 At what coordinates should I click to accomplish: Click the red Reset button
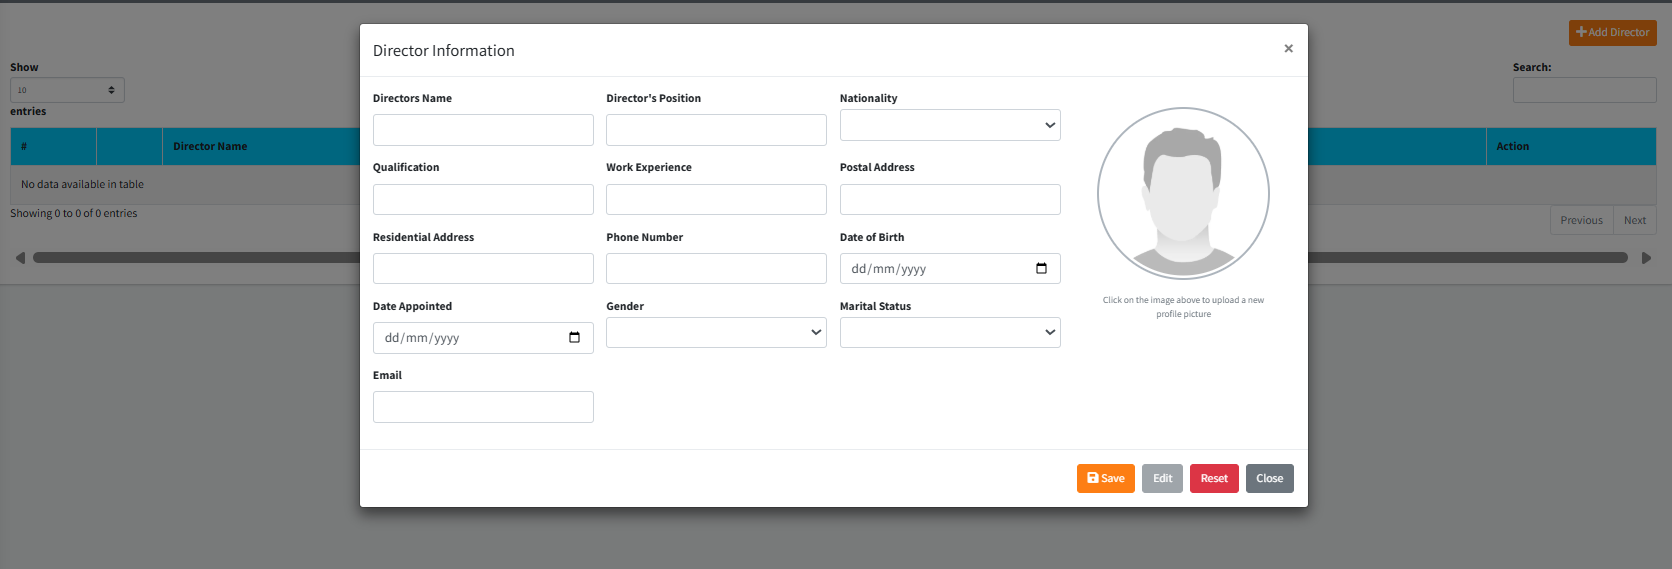click(x=1214, y=478)
